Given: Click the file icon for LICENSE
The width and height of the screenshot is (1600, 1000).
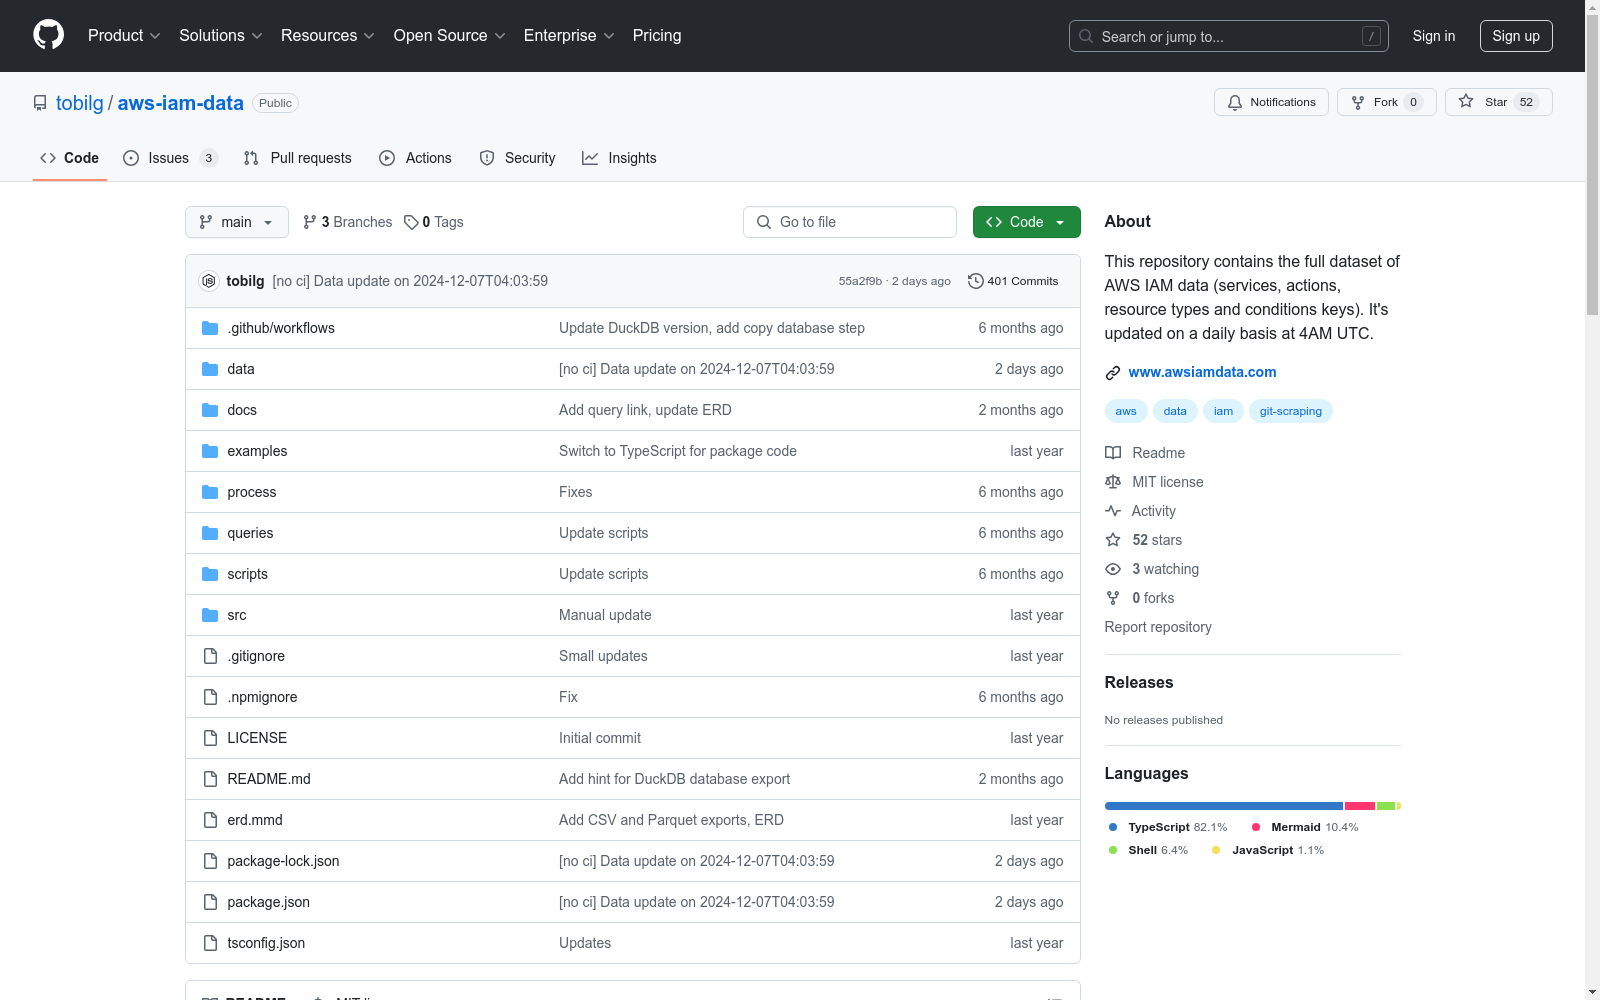Looking at the screenshot, I should tap(210, 738).
